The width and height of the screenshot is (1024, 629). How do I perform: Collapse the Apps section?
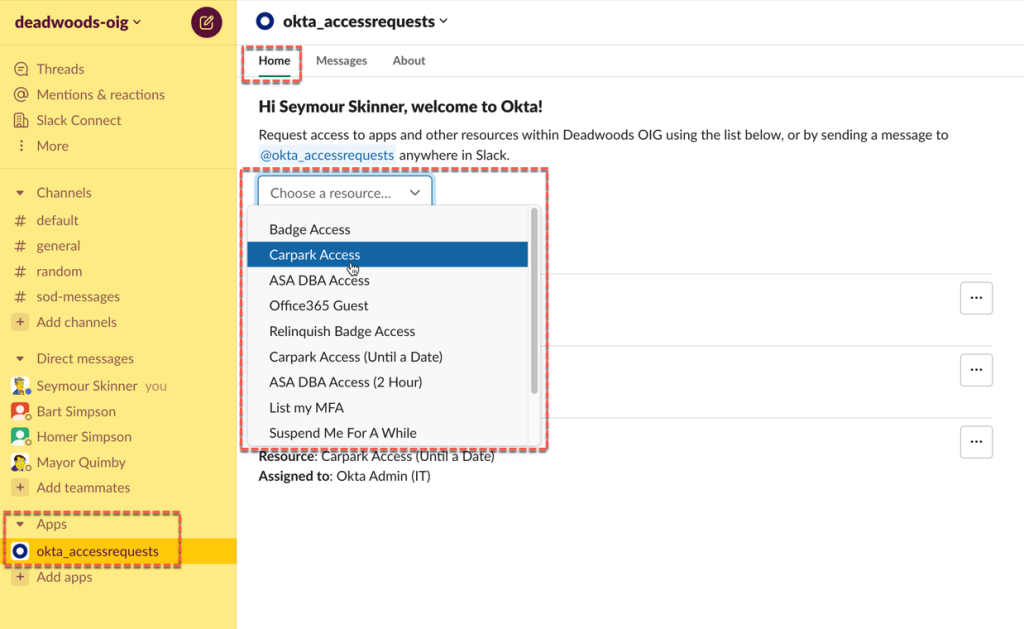coord(20,524)
